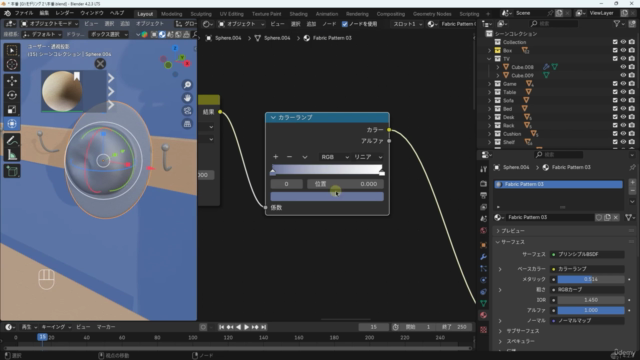Select the Annotate tool
Image resolution: width=640 pixels, height=360 pixels.
12,140
